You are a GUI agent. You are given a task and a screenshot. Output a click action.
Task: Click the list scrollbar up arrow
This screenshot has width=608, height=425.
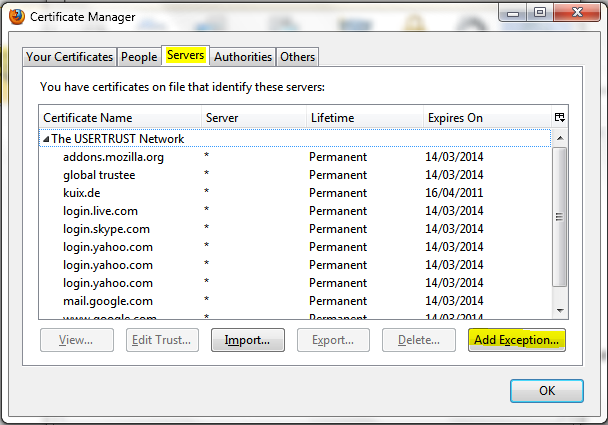click(x=560, y=138)
